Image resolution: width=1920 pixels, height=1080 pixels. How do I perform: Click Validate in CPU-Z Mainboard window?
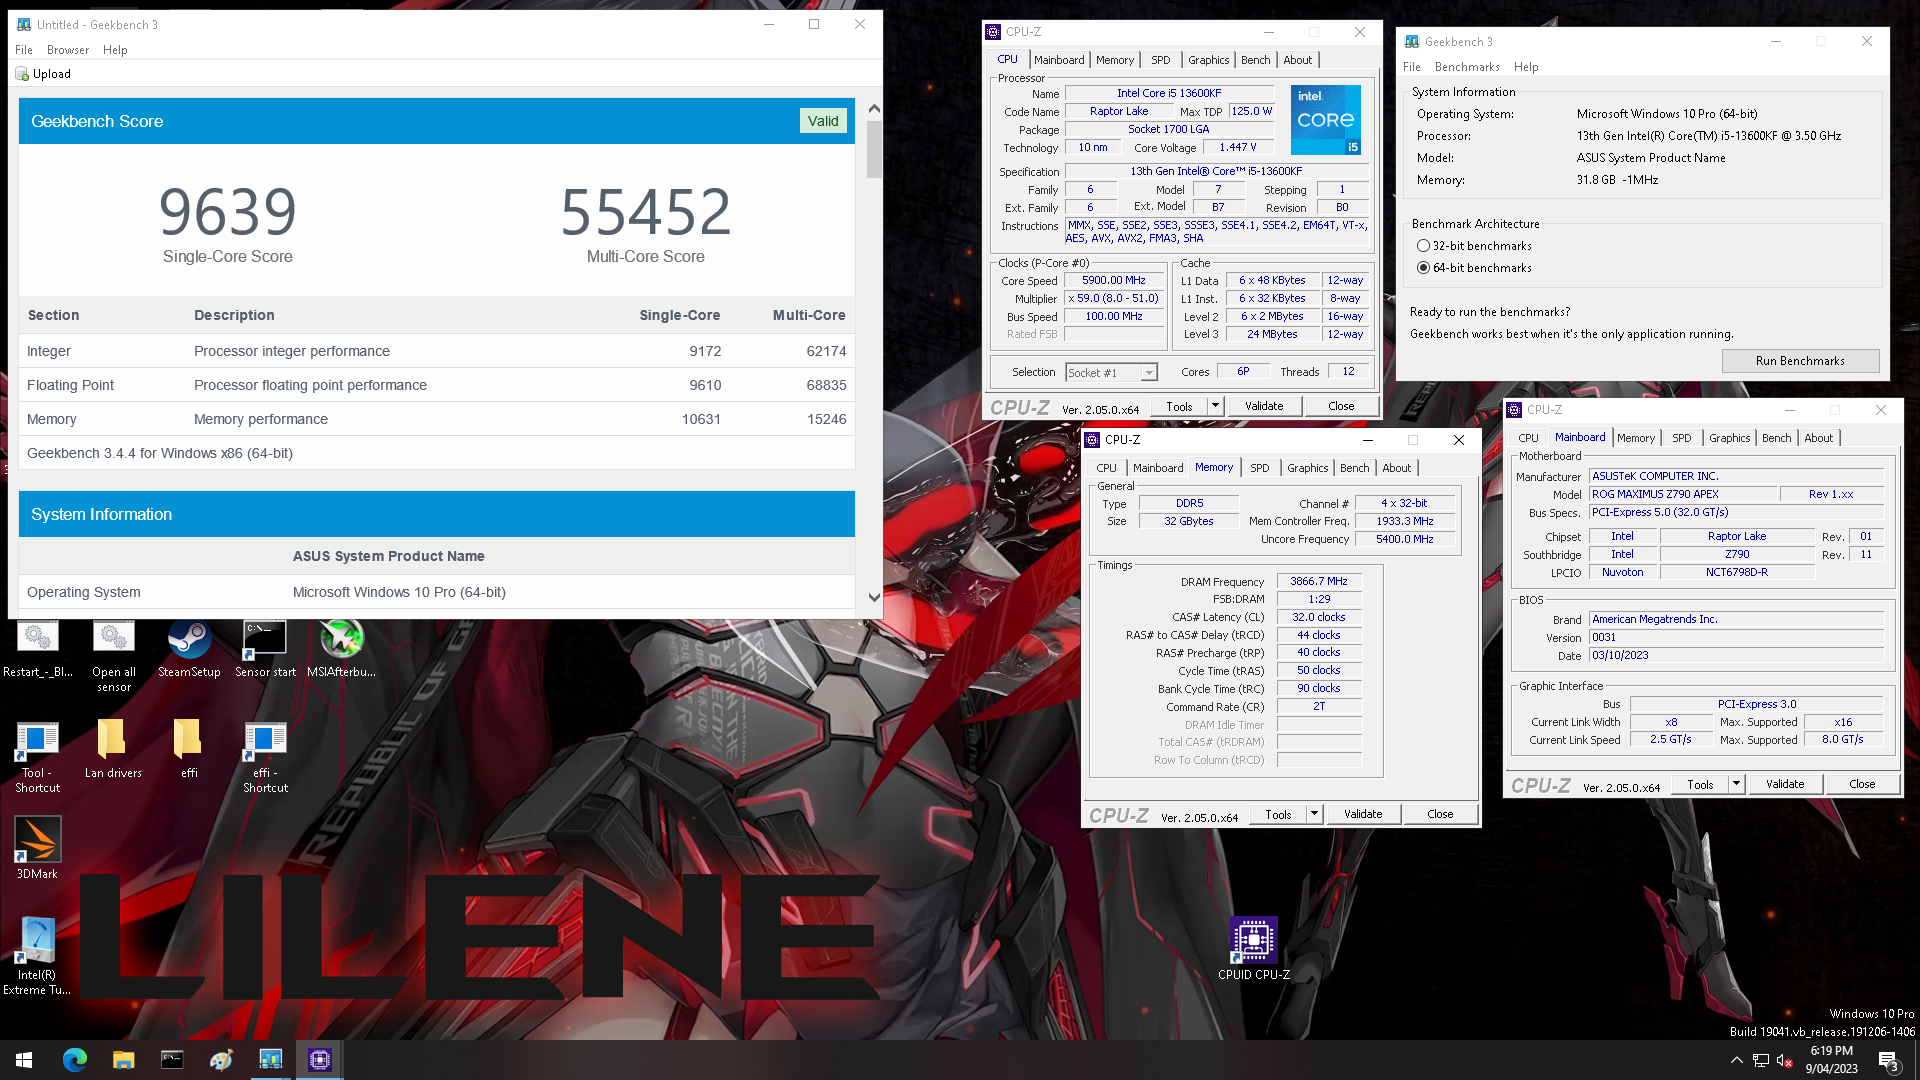pos(1785,784)
